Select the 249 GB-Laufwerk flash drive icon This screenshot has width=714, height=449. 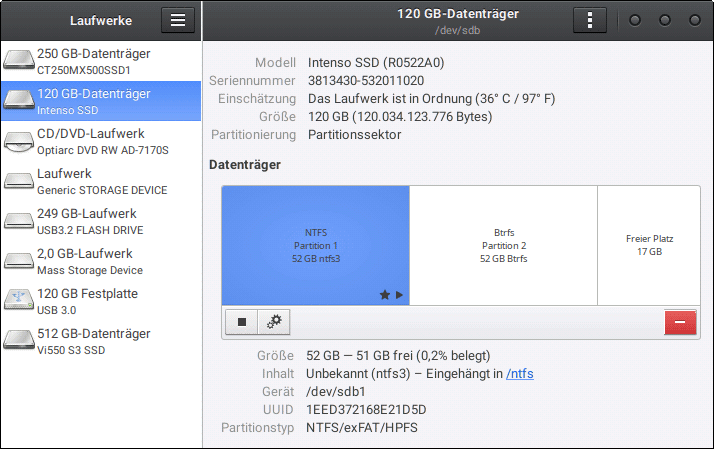point(19,221)
